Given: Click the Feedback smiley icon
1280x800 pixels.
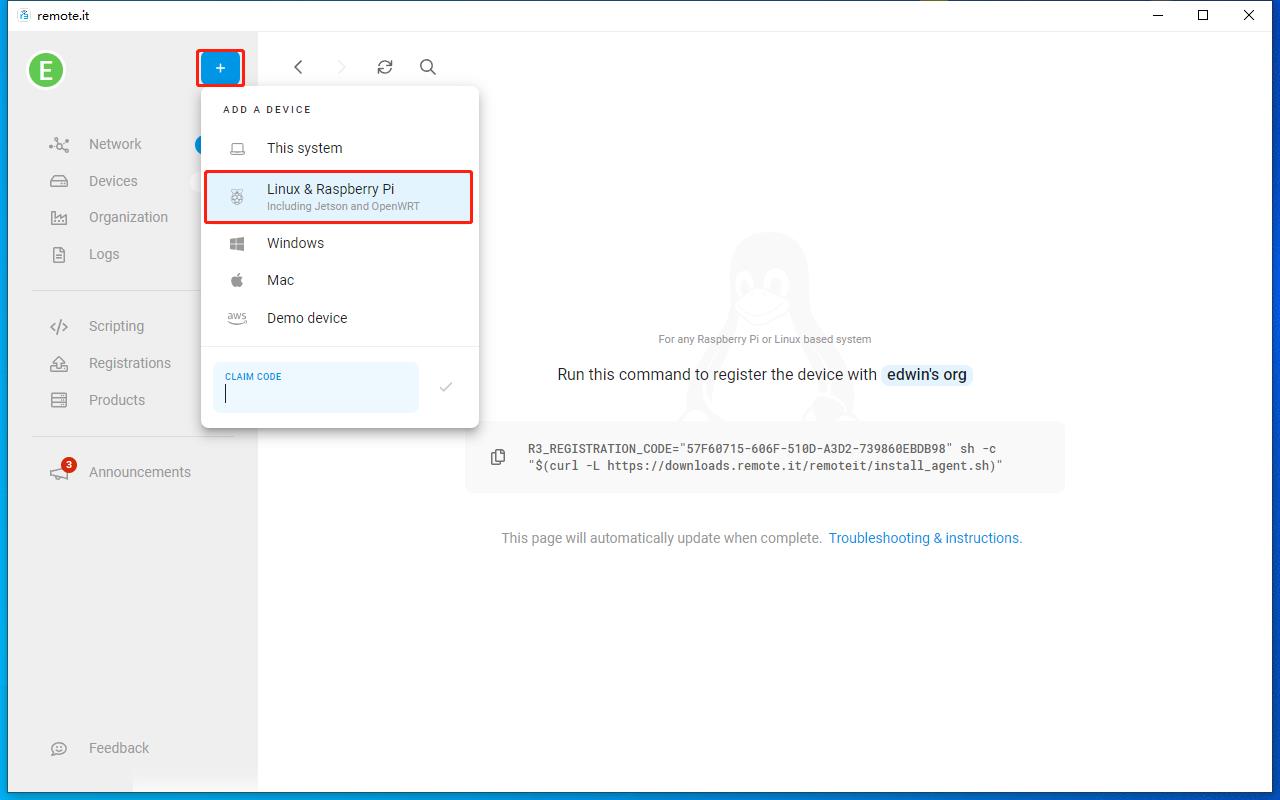Looking at the screenshot, I should click(59, 749).
